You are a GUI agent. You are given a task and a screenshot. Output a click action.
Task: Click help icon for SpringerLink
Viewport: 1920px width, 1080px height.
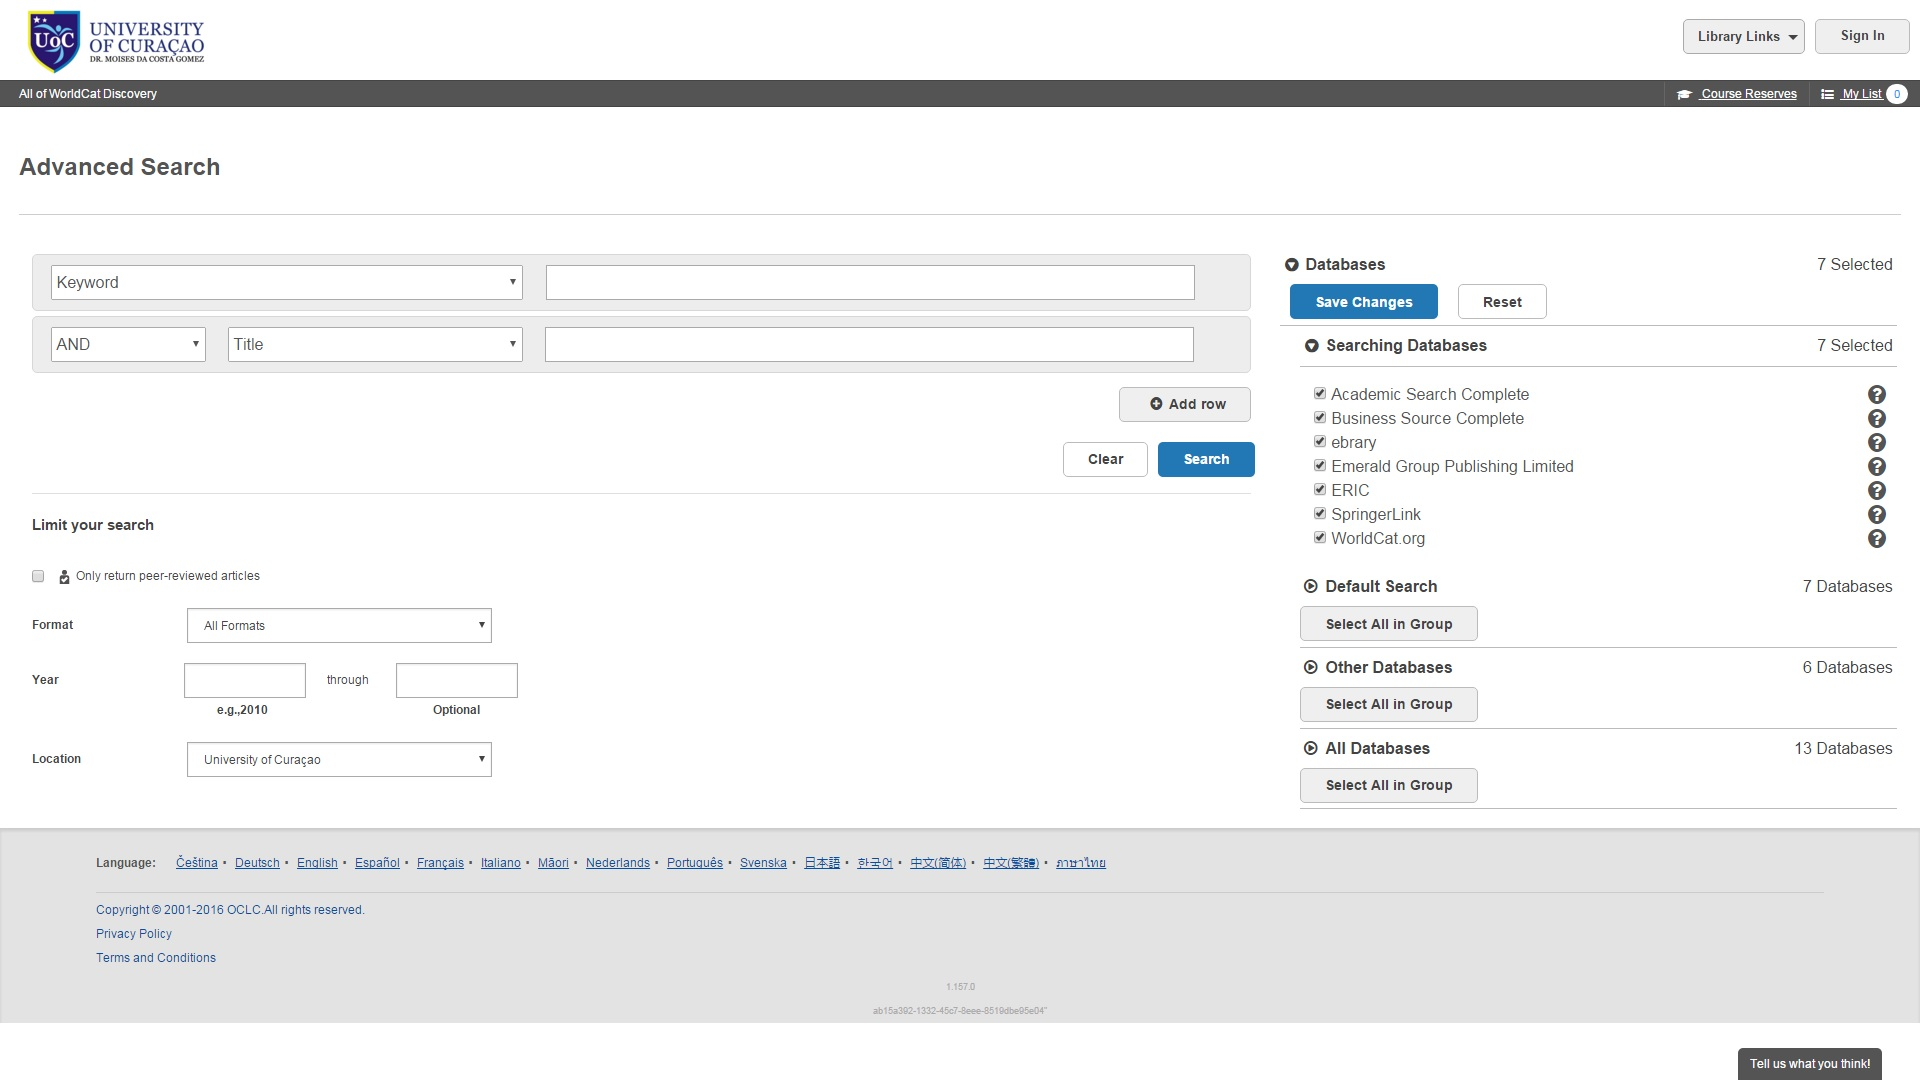1877,515
